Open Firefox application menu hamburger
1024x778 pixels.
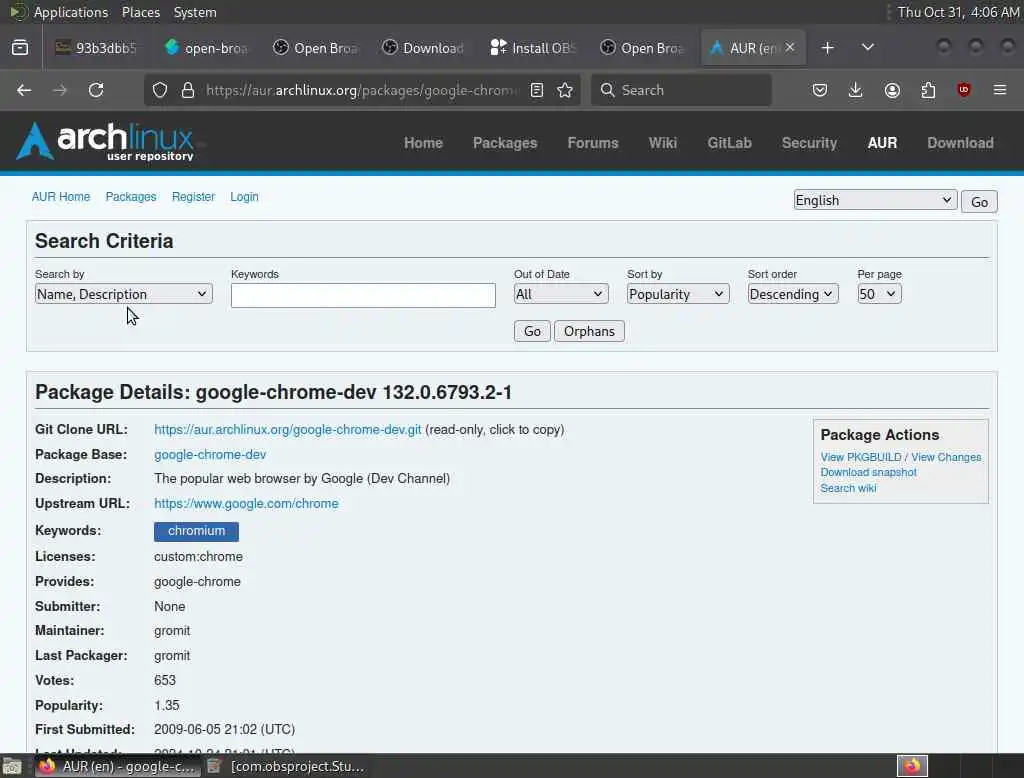tap(1000, 90)
